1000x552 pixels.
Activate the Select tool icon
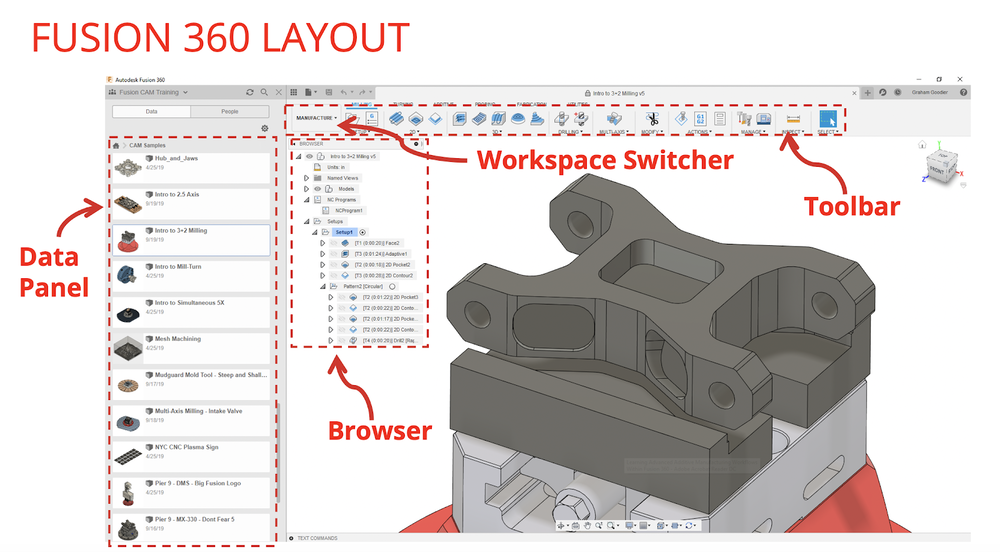pyautogui.click(x=827, y=119)
